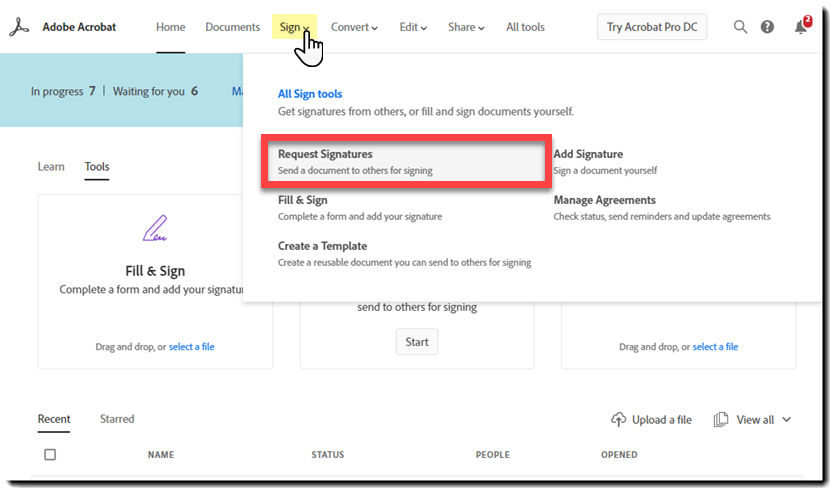This screenshot has width=830, height=488.
Task: Expand the Convert dropdown menu
Action: [354, 27]
